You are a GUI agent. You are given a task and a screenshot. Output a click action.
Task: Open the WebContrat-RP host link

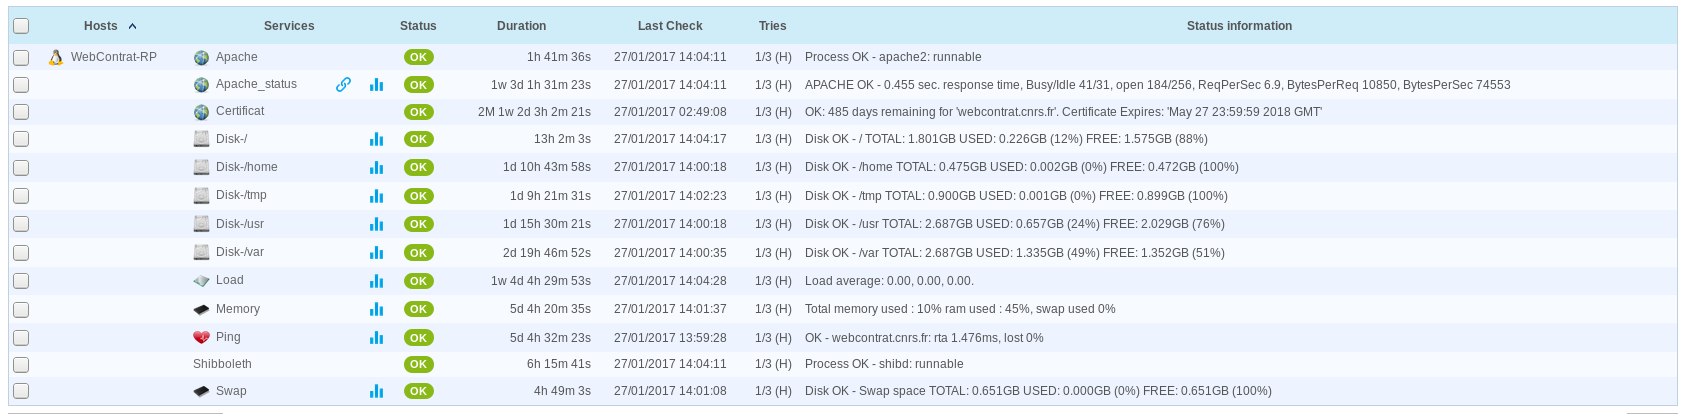(114, 57)
